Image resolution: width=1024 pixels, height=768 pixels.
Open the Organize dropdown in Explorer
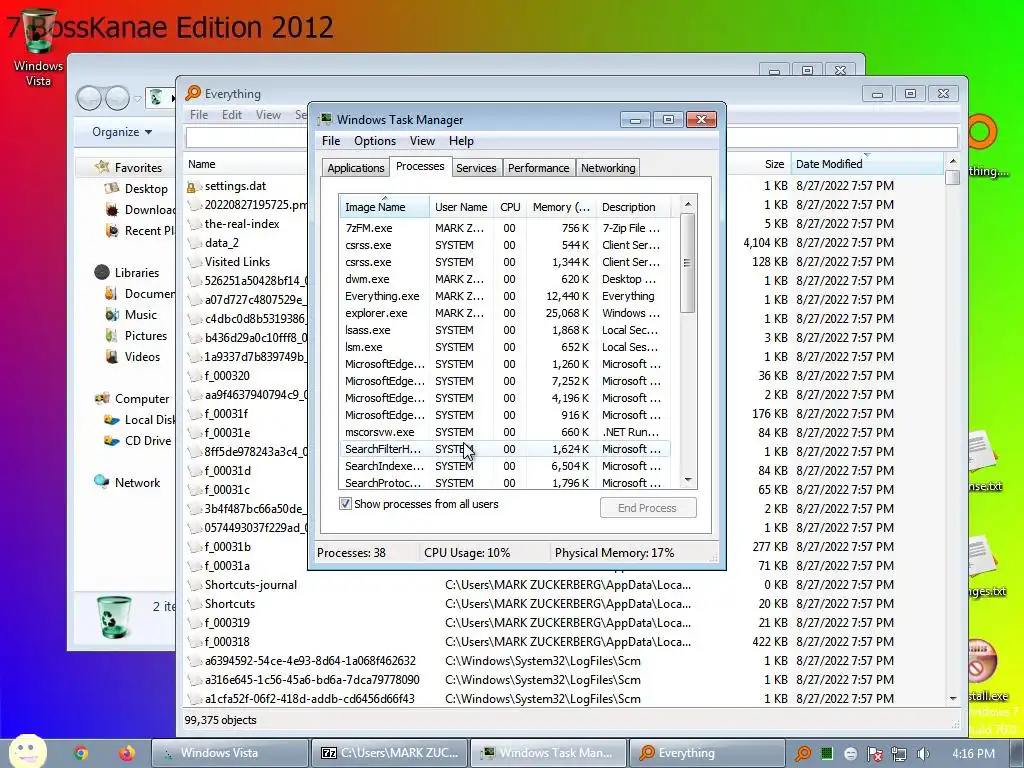(122, 132)
